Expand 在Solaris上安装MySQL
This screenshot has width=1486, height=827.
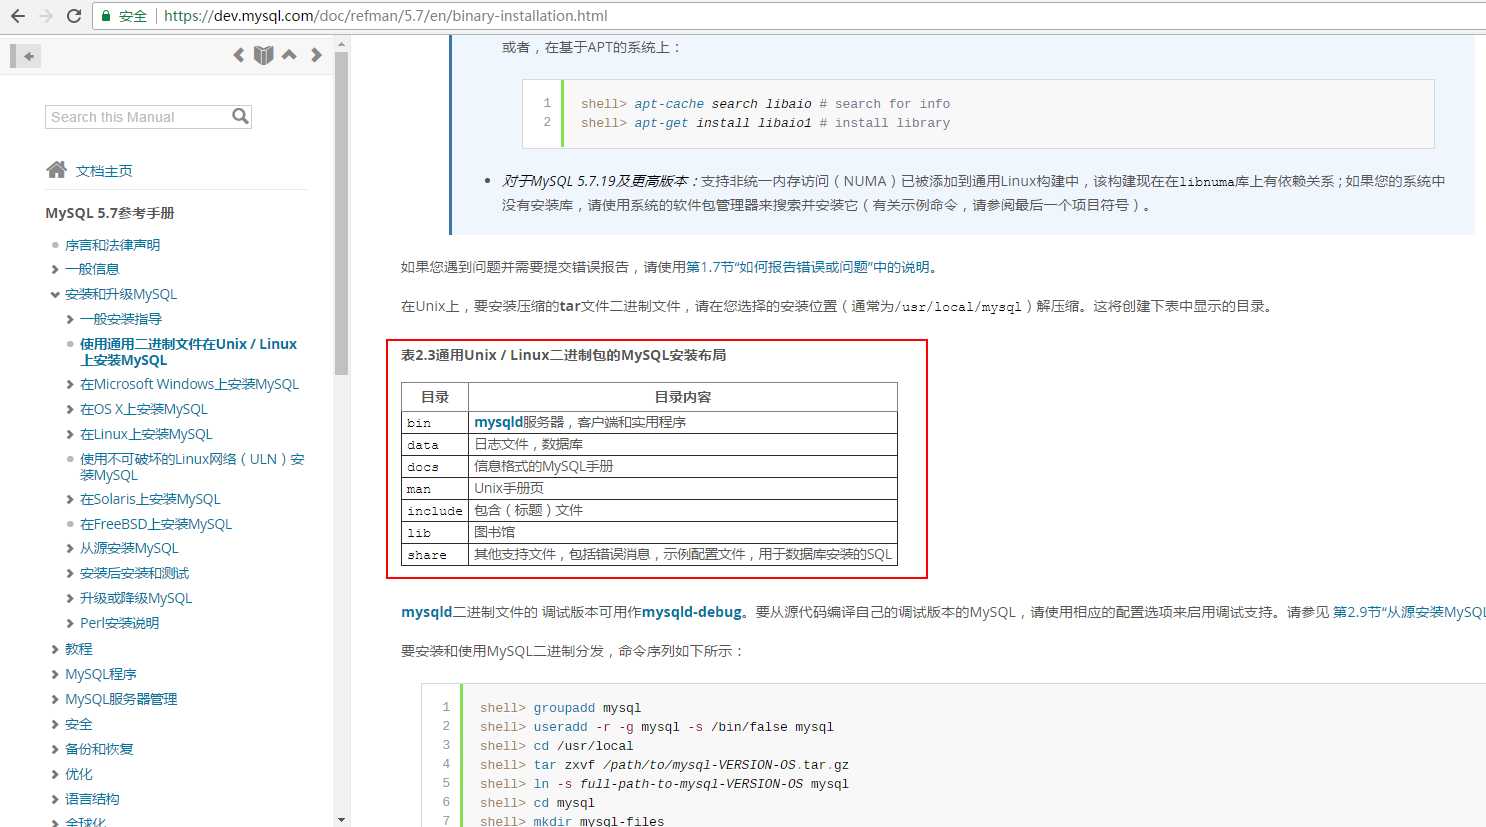70,499
